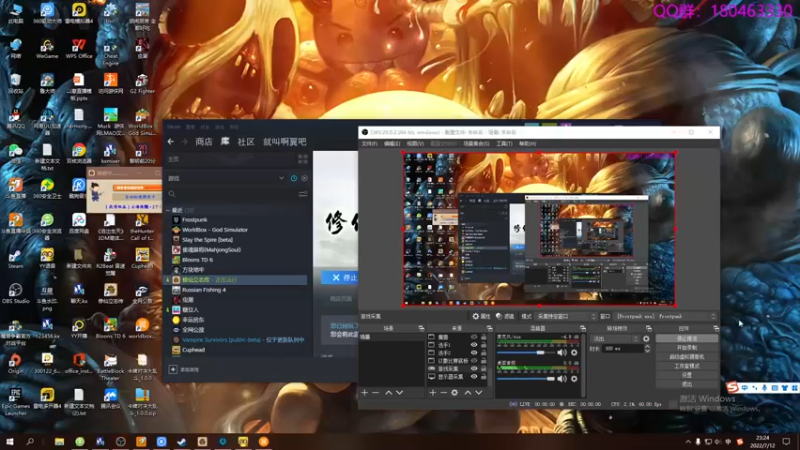Open OBS 编辑(E) menu
800x450 pixels.
392,144
